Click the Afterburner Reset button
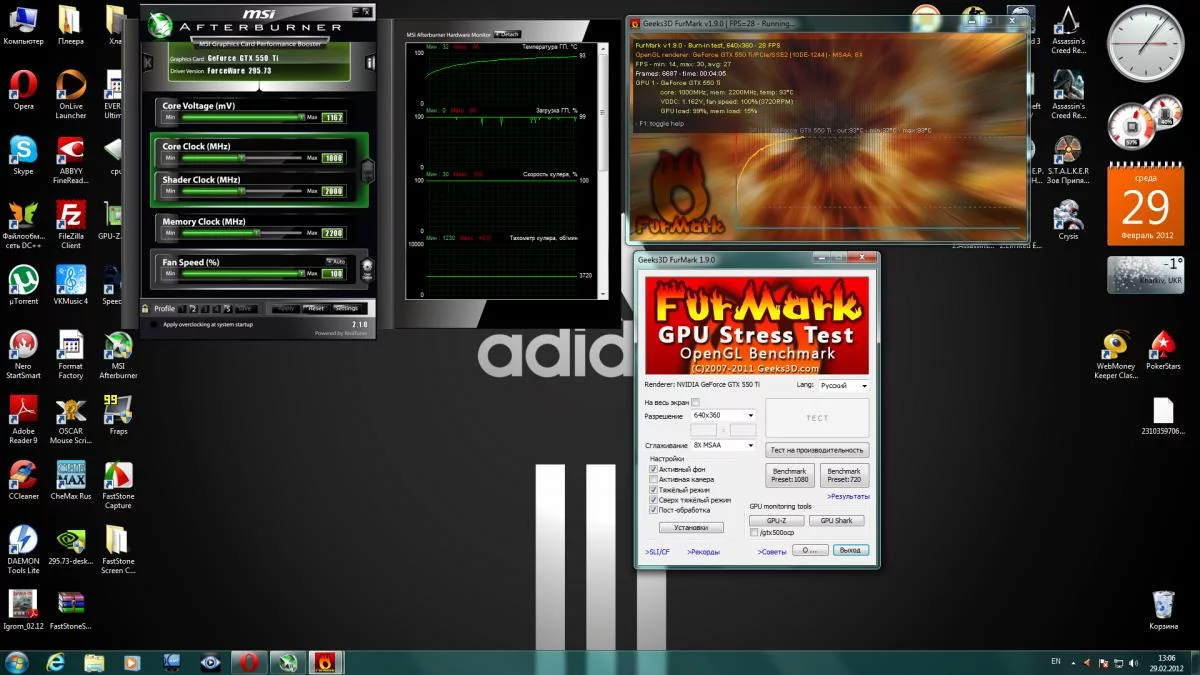This screenshot has height=675, width=1200. tap(316, 309)
